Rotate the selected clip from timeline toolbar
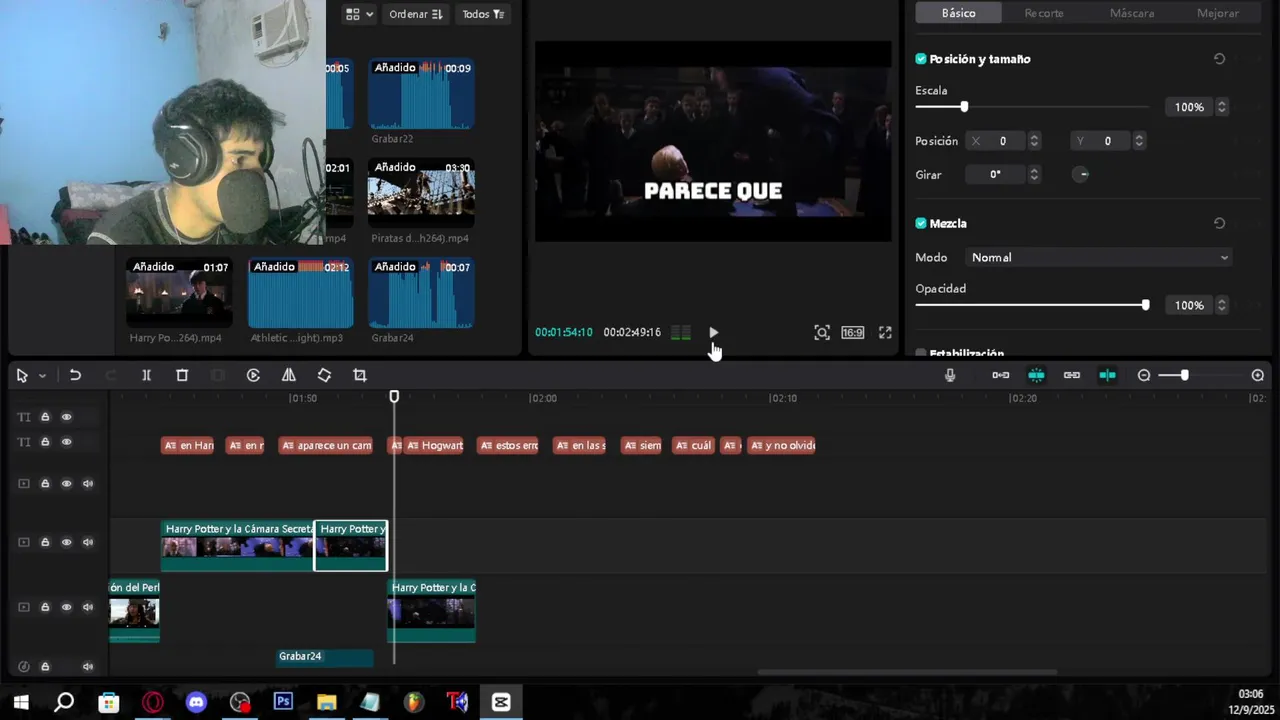The image size is (1280, 720). coord(324,375)
